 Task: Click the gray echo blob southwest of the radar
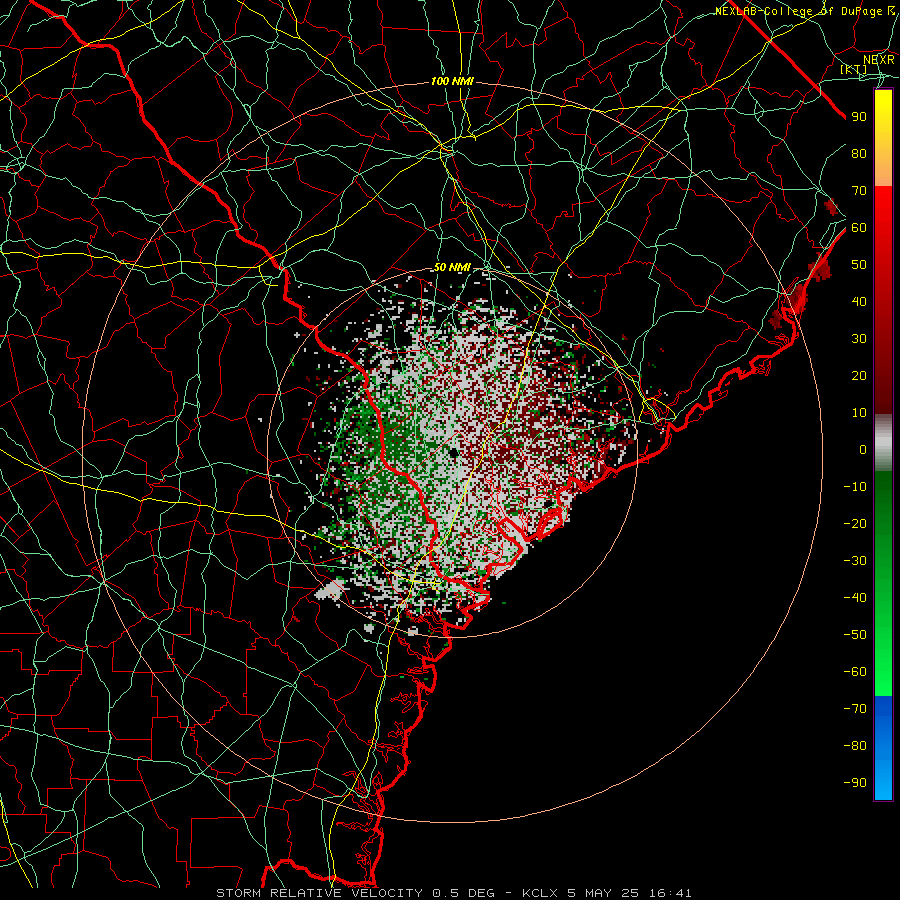pos(330,589)
